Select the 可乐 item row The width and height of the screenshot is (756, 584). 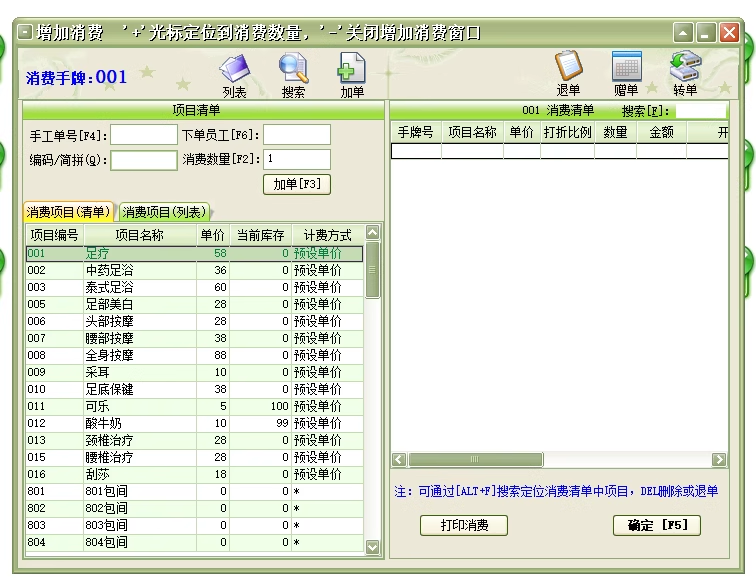click(194, 407)
